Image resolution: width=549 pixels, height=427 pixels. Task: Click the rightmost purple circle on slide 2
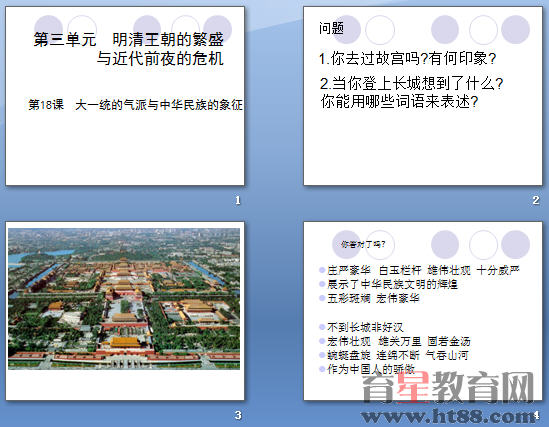pyautogui.click(x=515, y=29)
